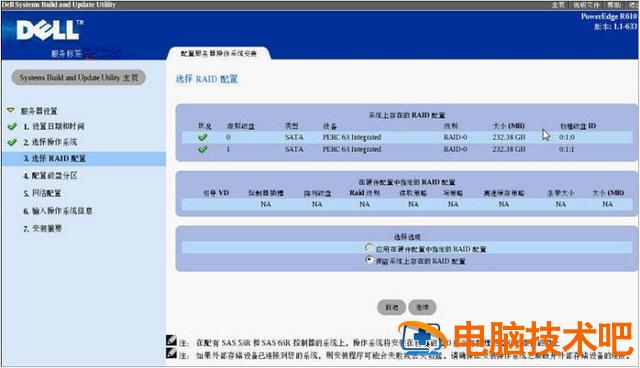640x368 pixels.
Task: Click the RAID-0 cell in virtual disk 0 row
Action: (455, 137)
